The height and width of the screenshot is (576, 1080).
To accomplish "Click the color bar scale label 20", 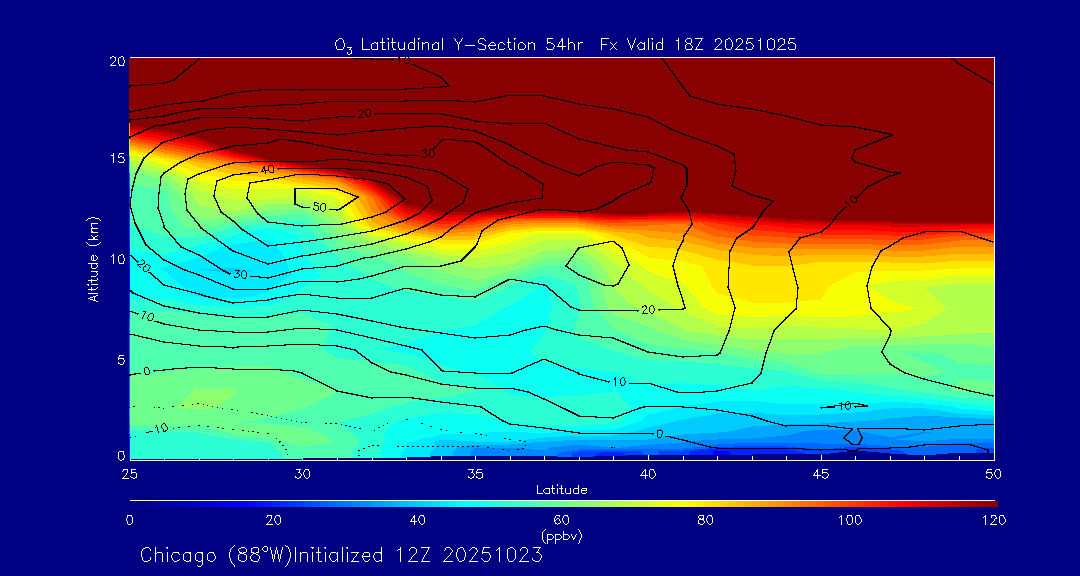I will (273, 520).
